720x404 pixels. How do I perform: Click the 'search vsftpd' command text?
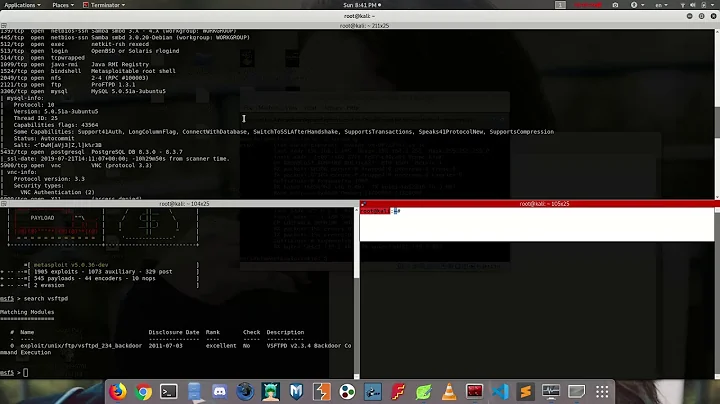[x=46, y=298]
